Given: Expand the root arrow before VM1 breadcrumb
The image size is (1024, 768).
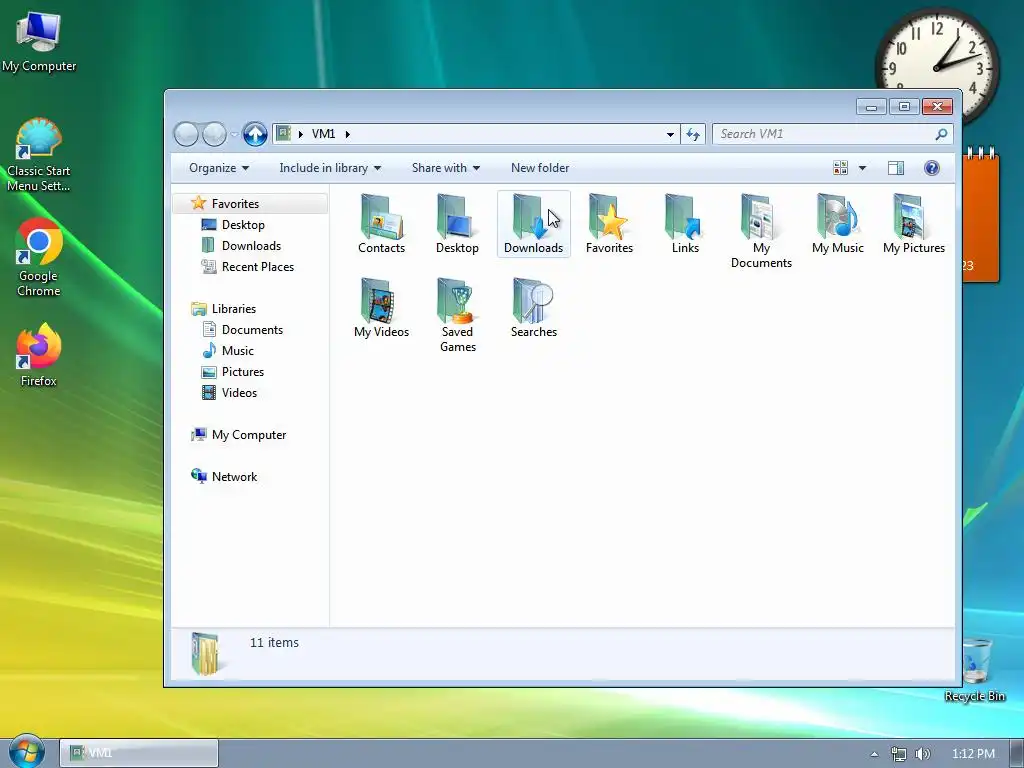Looking at the screenshot, I should pos(300,134).
